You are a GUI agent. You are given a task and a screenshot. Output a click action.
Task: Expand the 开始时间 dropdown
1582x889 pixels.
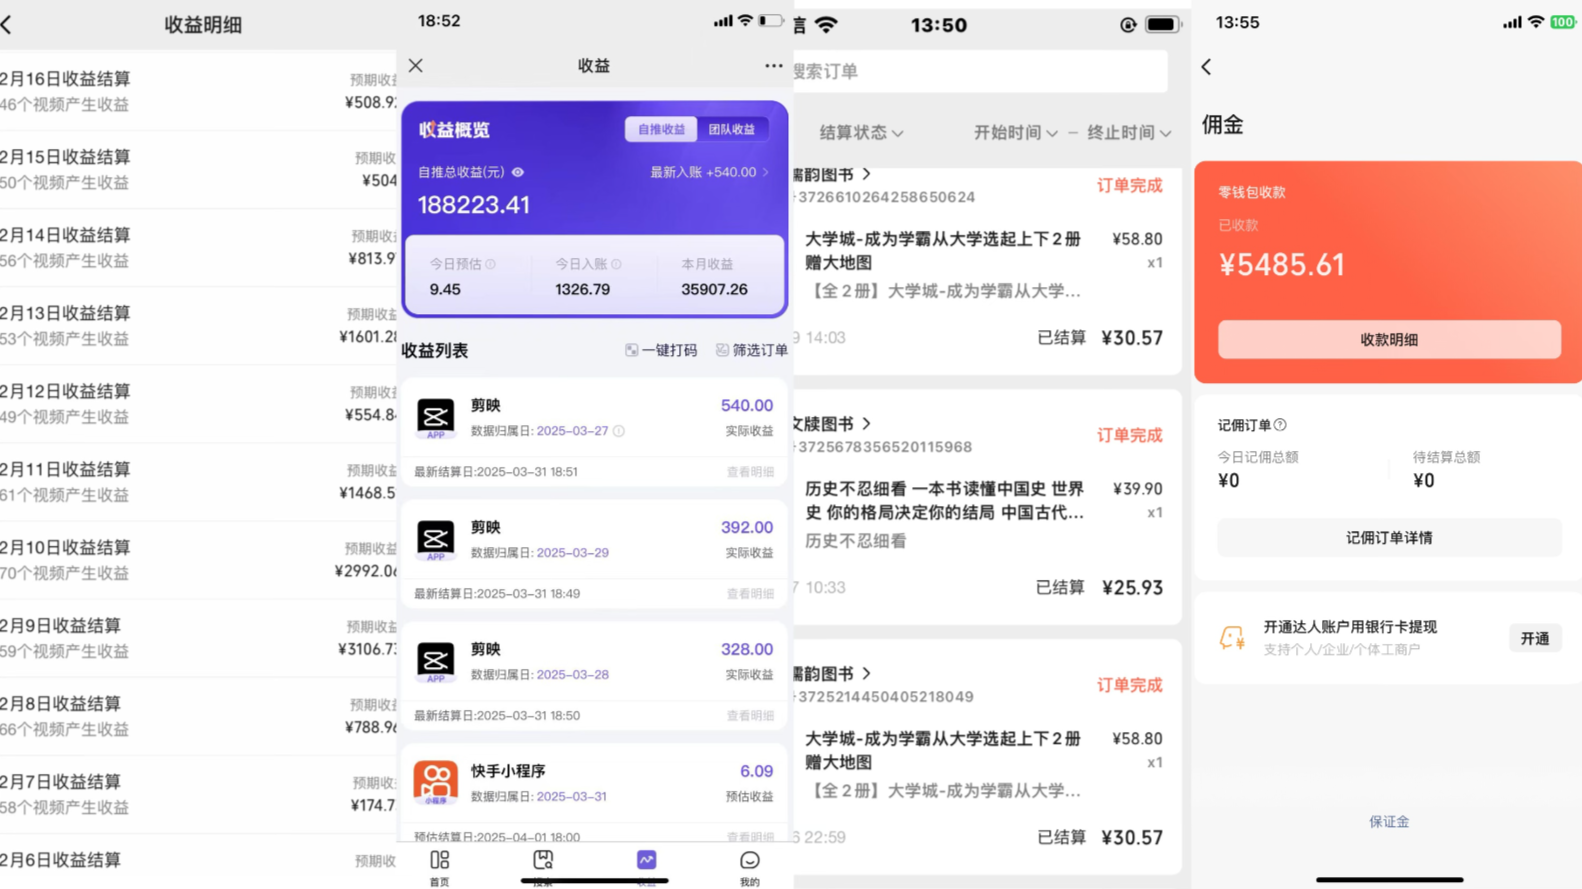[1015, 132]
